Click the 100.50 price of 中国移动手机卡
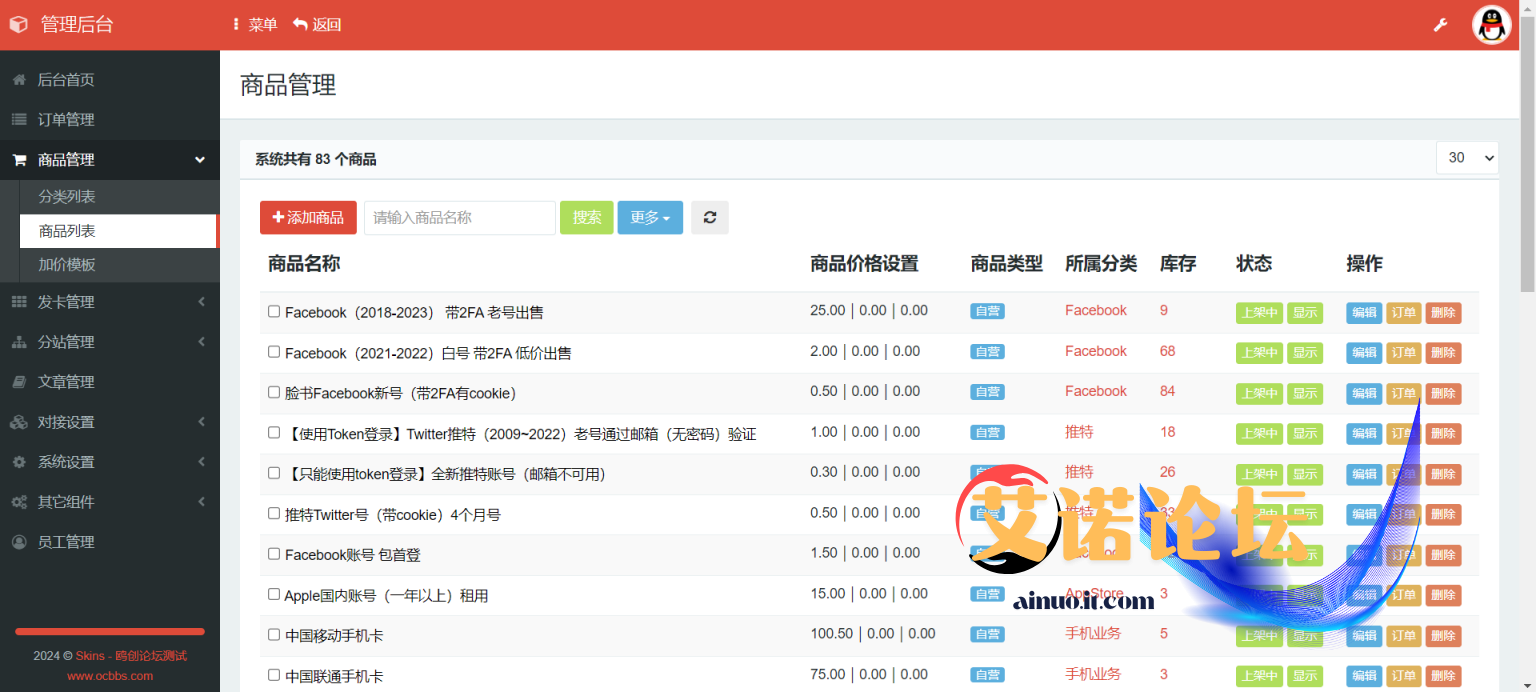This screenshot has height=692, width=1536. click(832, 633)
